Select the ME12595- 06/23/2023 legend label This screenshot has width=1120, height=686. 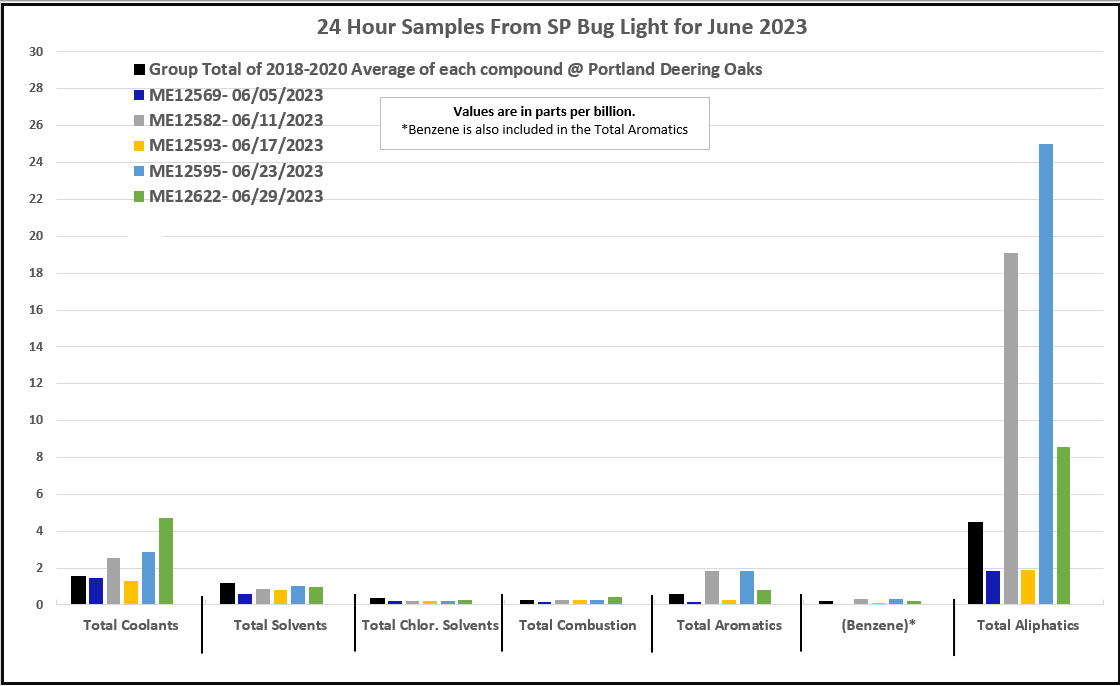[236, 171]
